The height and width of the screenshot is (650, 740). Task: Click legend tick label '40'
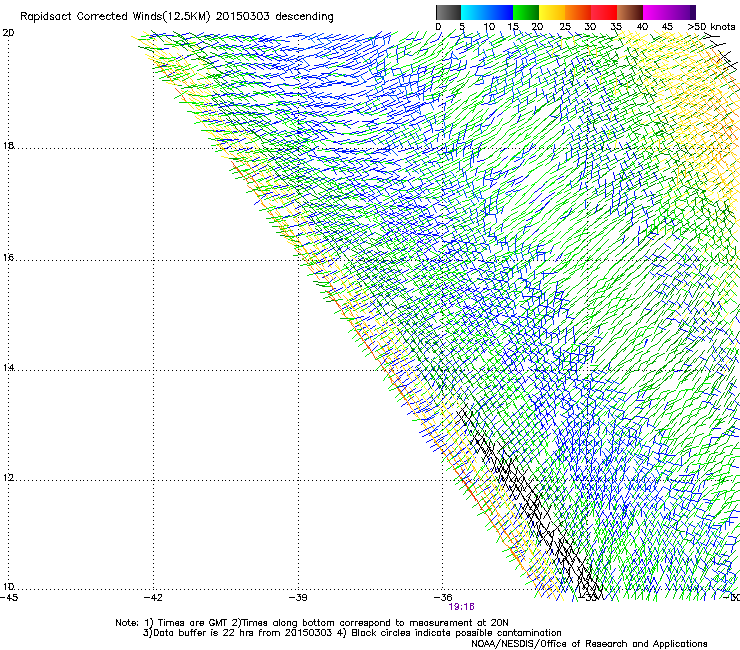tap(642, 27)
